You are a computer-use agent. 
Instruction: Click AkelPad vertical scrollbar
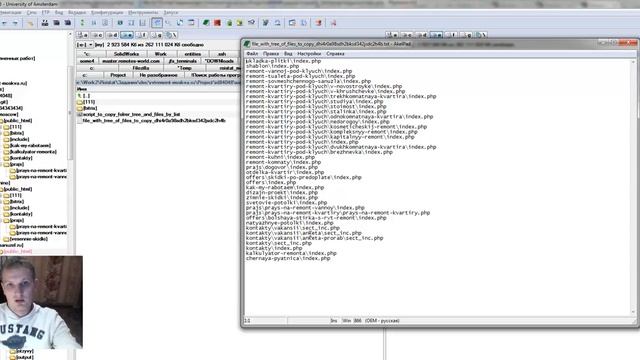pyautogui.click(x=633, y=187)
